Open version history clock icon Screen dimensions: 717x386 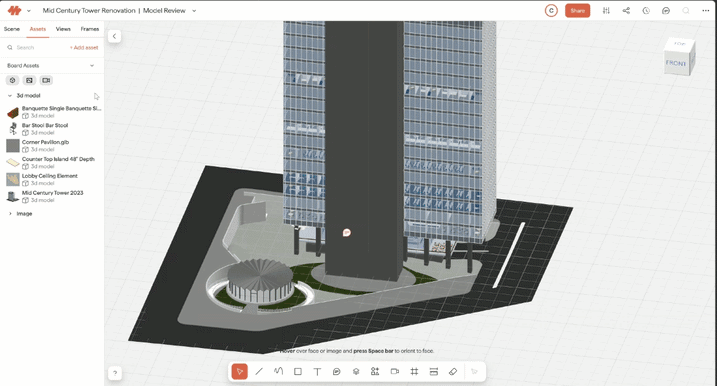point(646,11)
